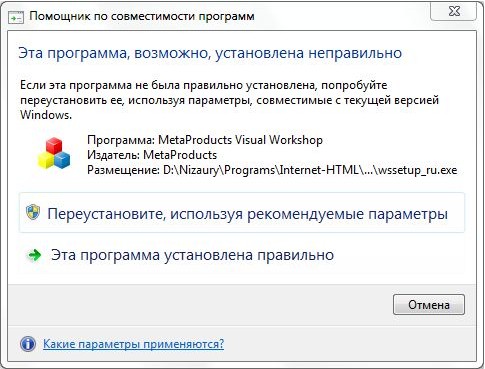The width and height of the screenshot is (485, 369).
Task: Click the description paragraph starting with Если
Action: (229, 100)
